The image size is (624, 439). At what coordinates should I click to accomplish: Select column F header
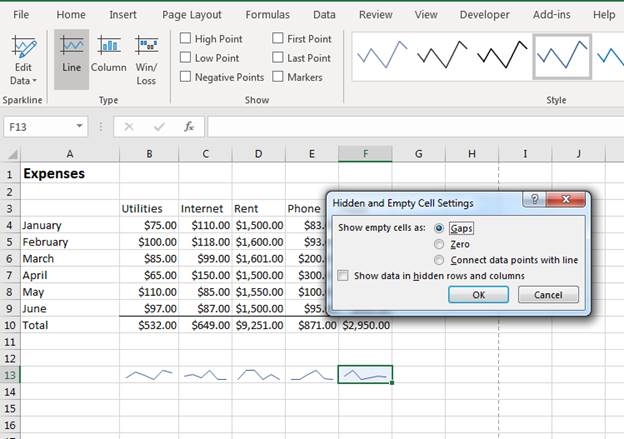[x=365, y=154]
